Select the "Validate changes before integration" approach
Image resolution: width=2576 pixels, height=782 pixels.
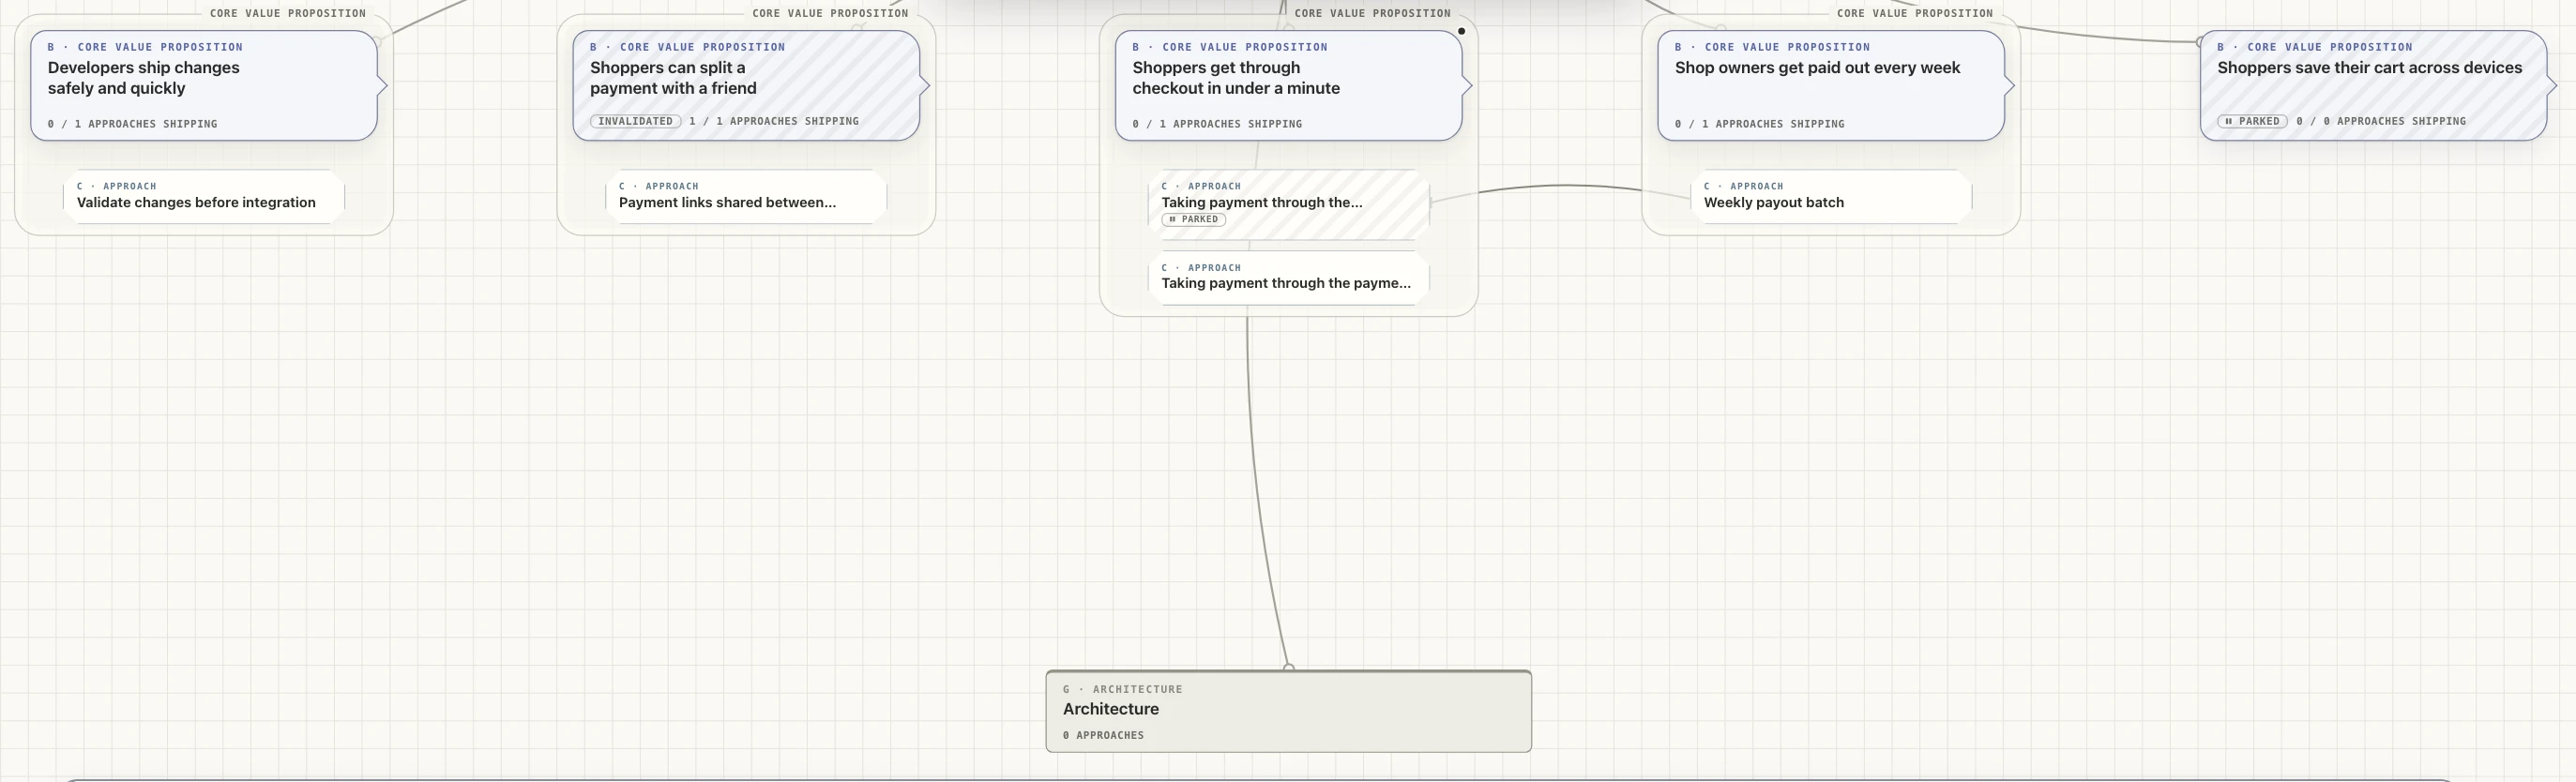[204, 196]
